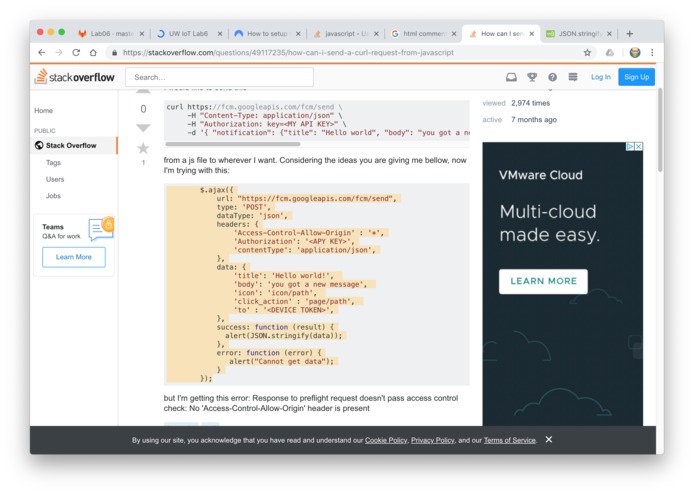Dismiss the cookie policy banner
The width and height of the screenshot is (695, 494).
[549, 440]
